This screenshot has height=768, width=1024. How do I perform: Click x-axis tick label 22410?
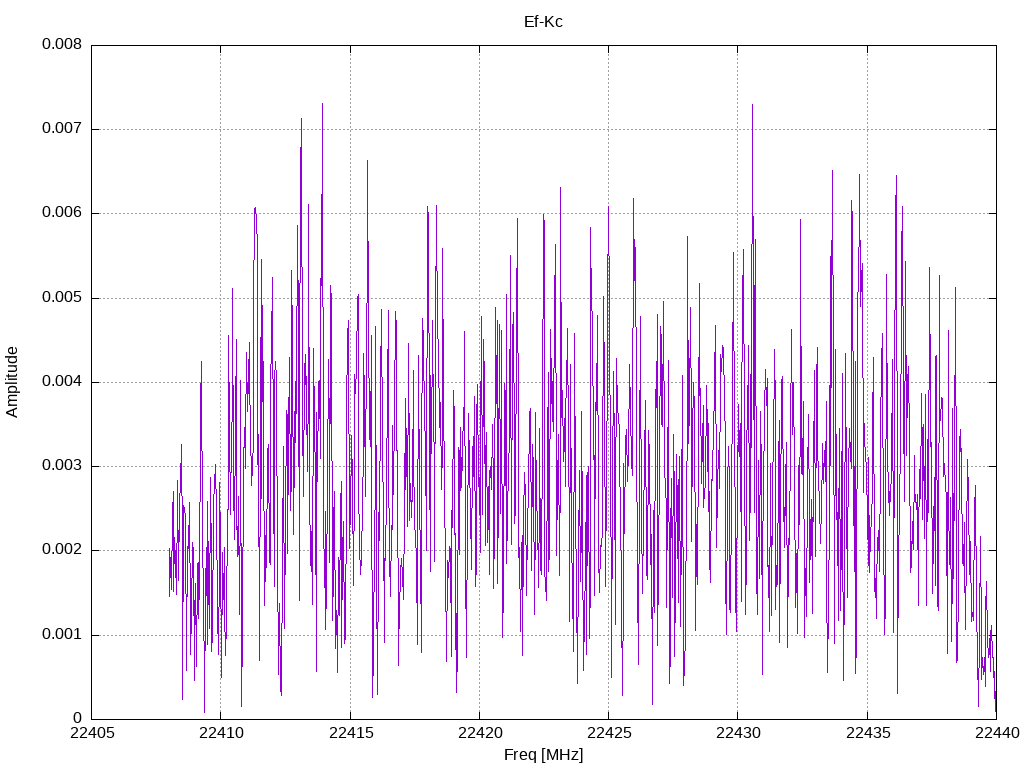(x=221, y=733)
